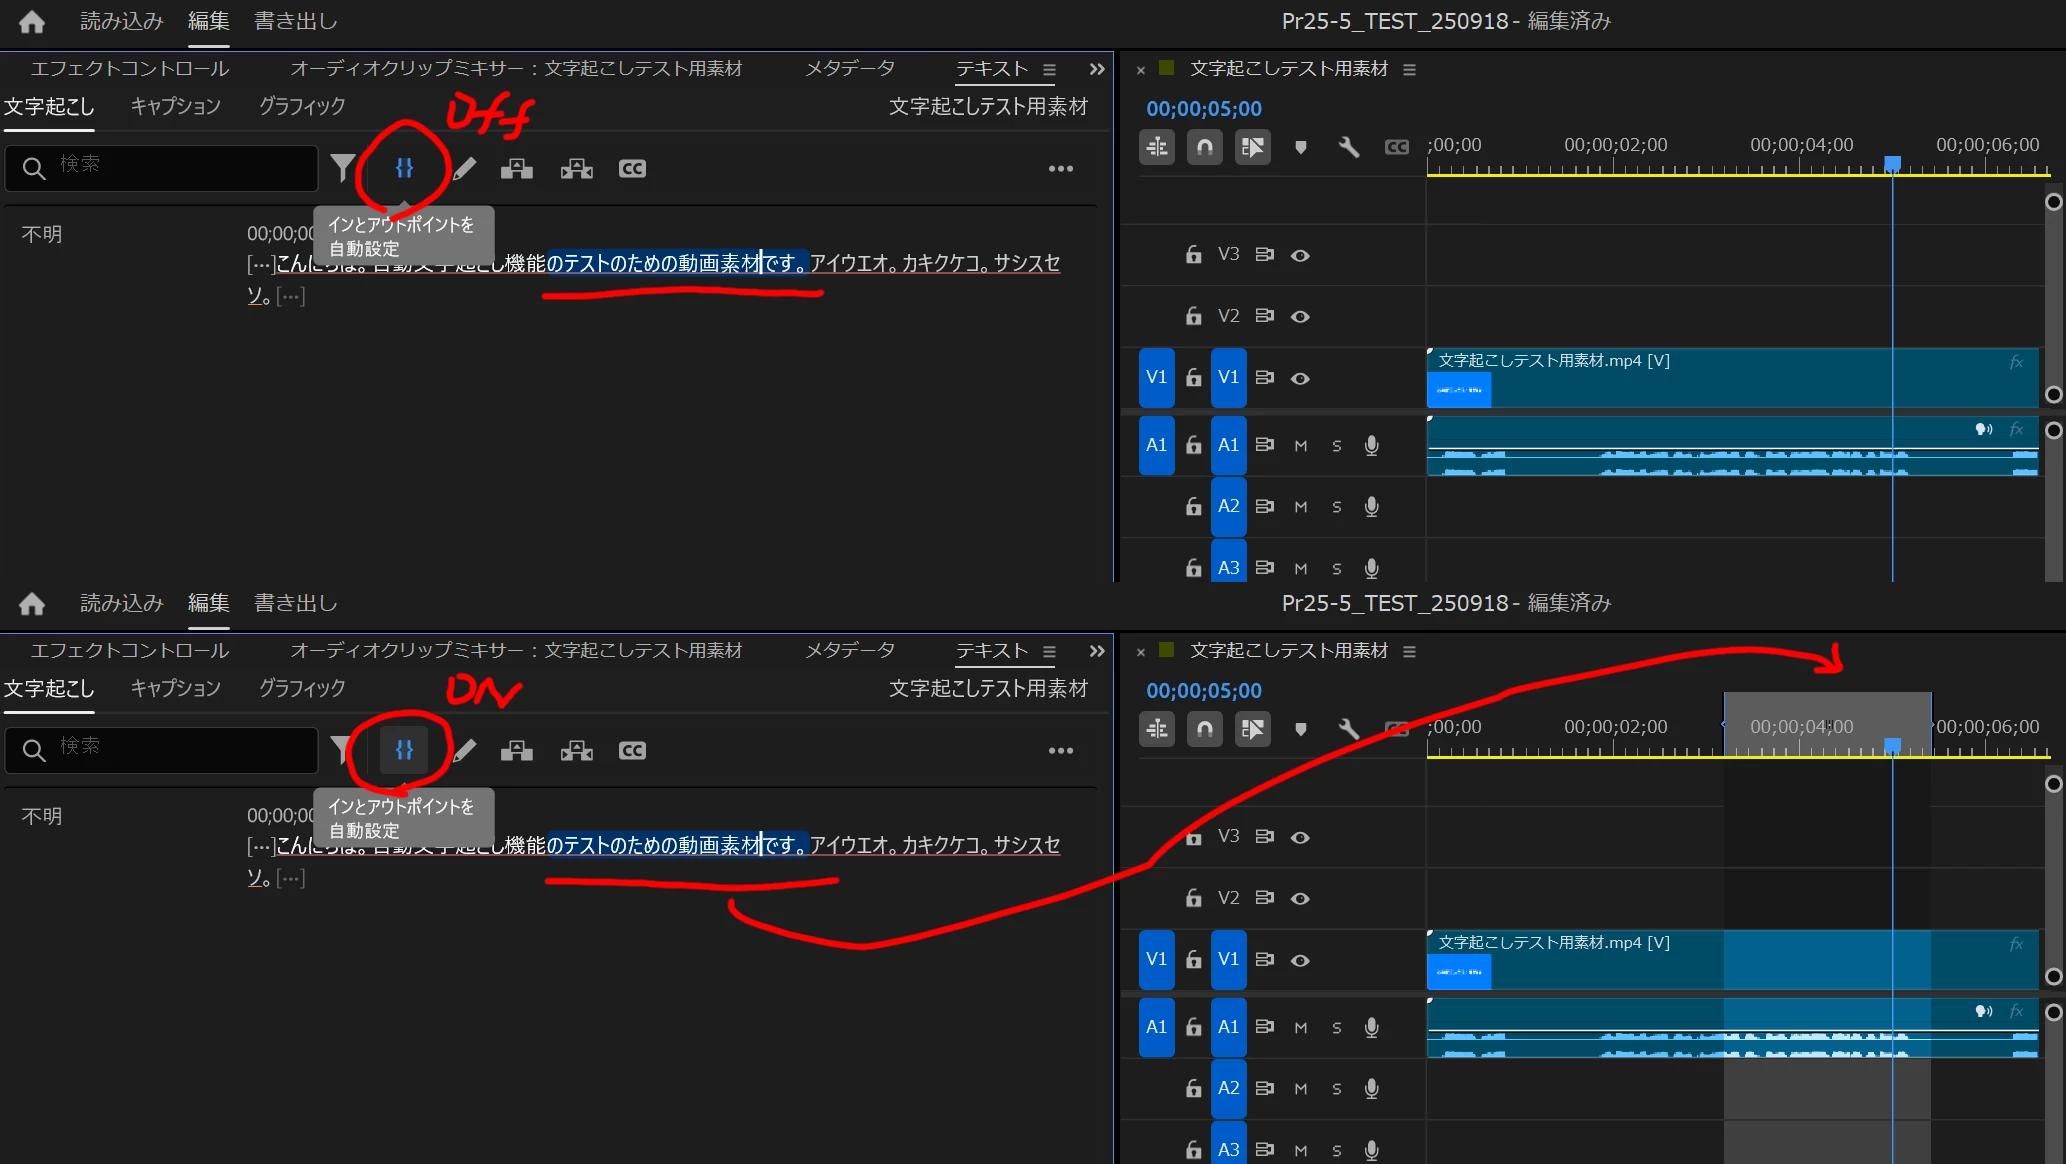
Task: Click the blue playhead marker on the upper timeline ruler
Action: pyautogui.click(x=1892, y=163)
